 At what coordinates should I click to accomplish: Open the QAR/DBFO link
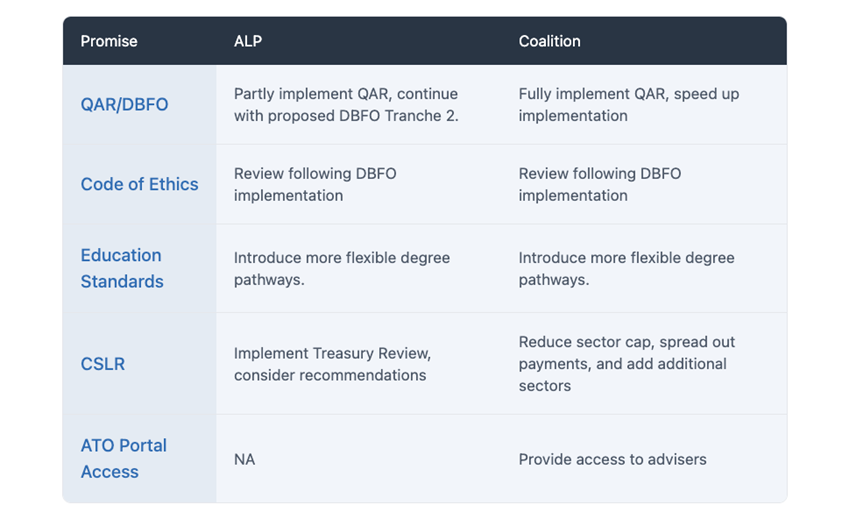tap(124, 104)
